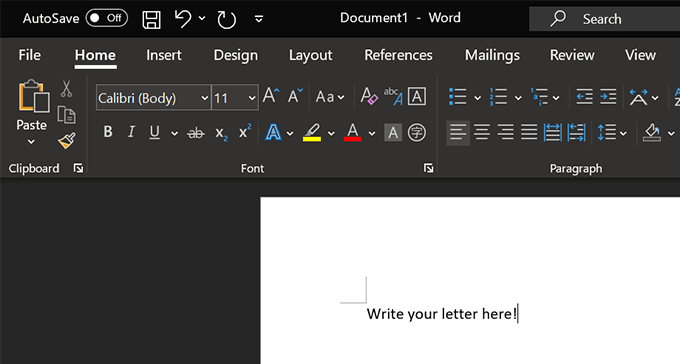
Task: Open Customize Quick Access Toolbar menu
Action: (259, 19)
